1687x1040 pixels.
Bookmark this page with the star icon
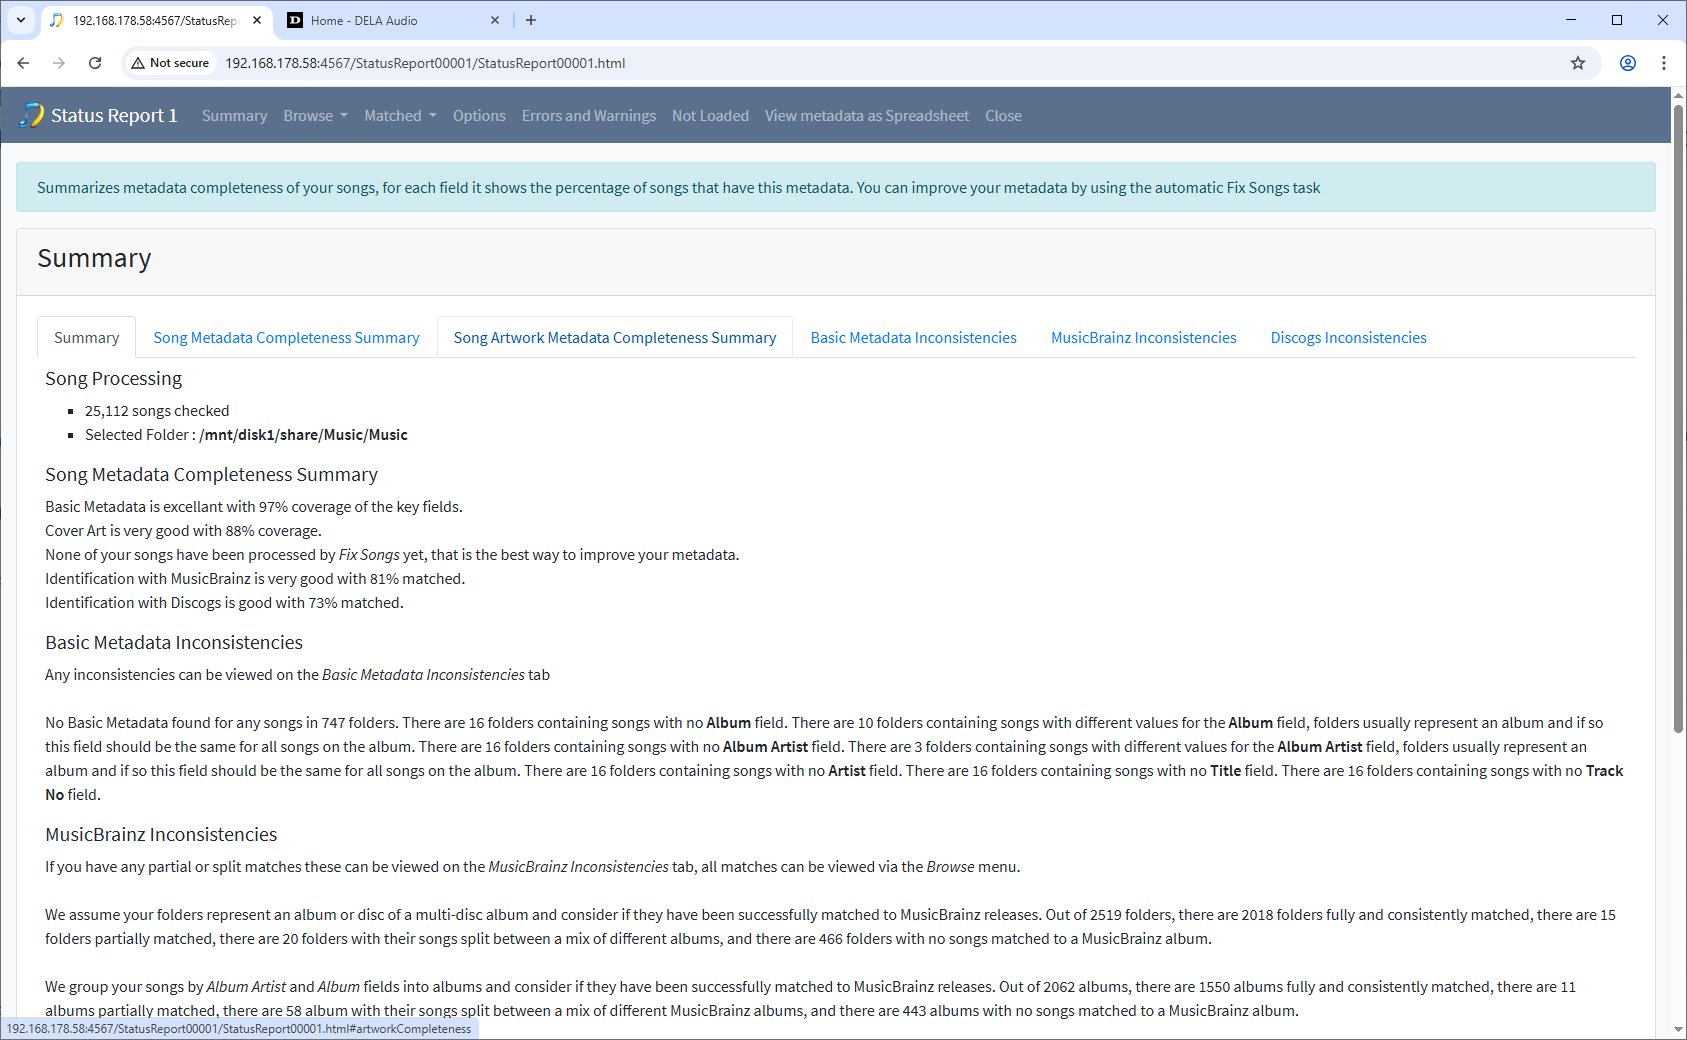(x=1578, y=63)
